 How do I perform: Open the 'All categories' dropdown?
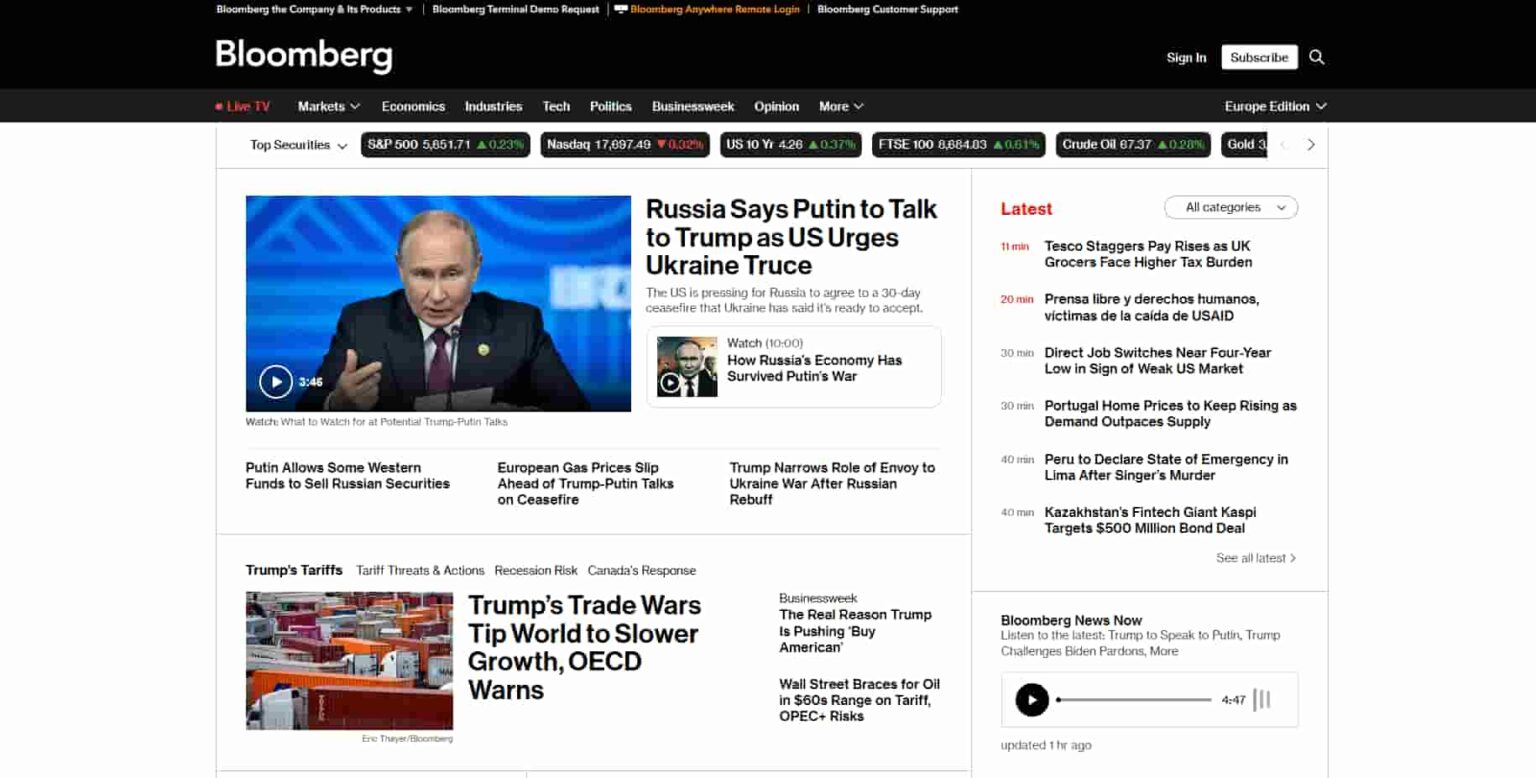click(1231, 207)
